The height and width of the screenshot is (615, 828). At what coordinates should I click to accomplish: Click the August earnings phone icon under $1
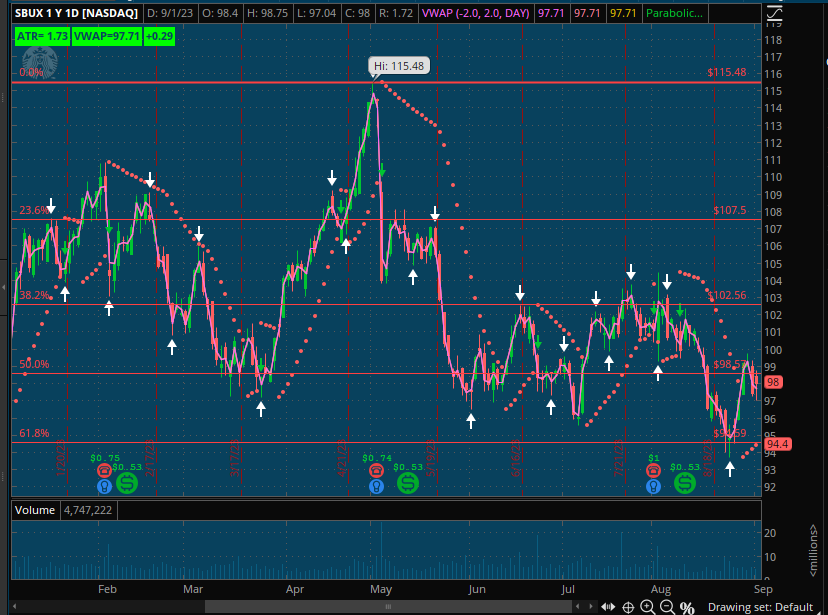[x=653, y=470]
